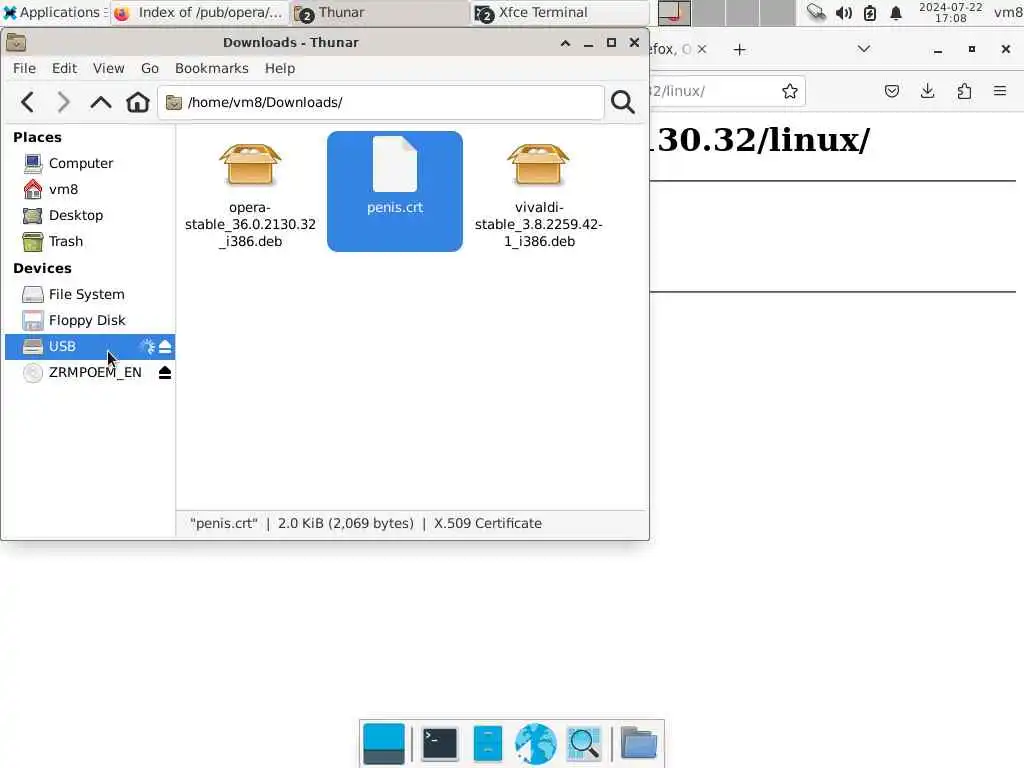Open volume control in system tray
Screen dimensions: 1024x768
[843, 12]
